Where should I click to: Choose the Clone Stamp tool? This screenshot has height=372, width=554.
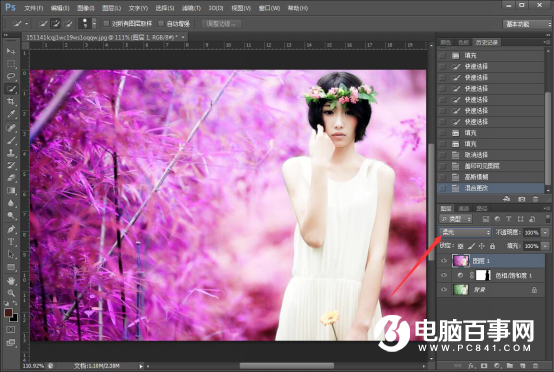click(11, 153)
